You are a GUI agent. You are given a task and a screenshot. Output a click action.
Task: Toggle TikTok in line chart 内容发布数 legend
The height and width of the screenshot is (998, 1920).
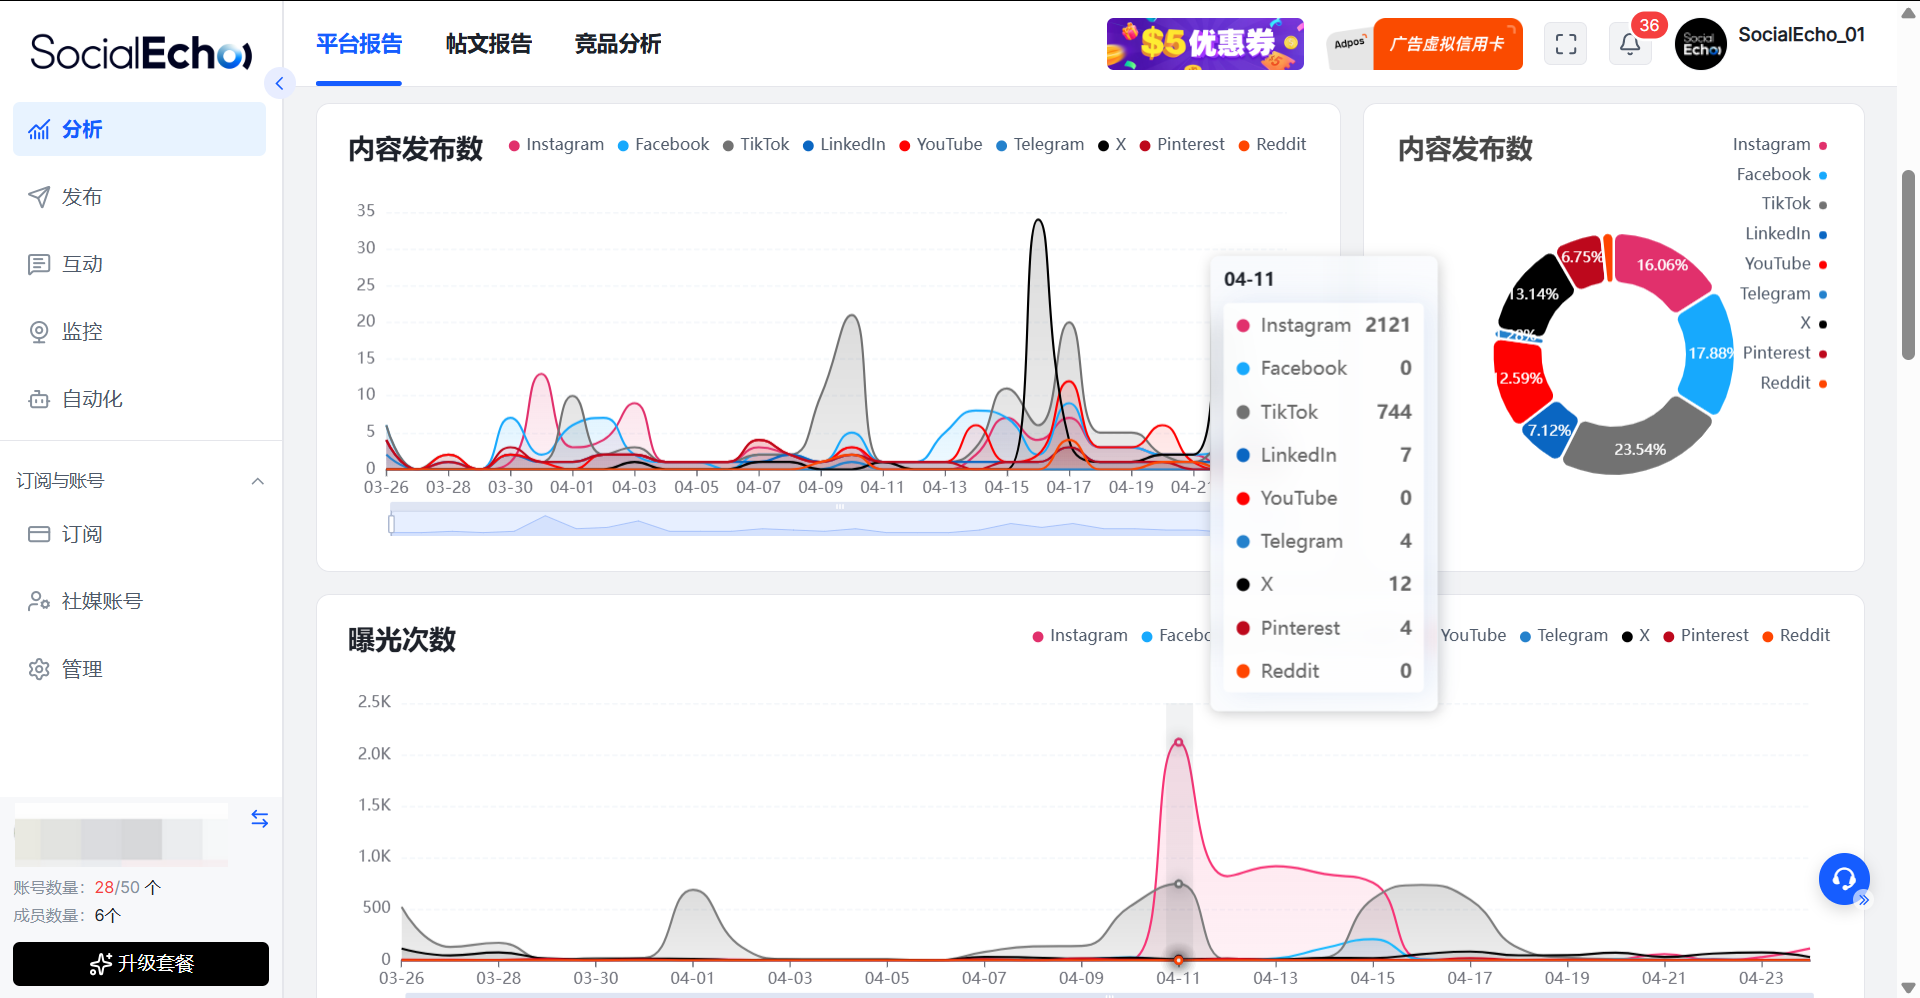click(x=756, y=145)
